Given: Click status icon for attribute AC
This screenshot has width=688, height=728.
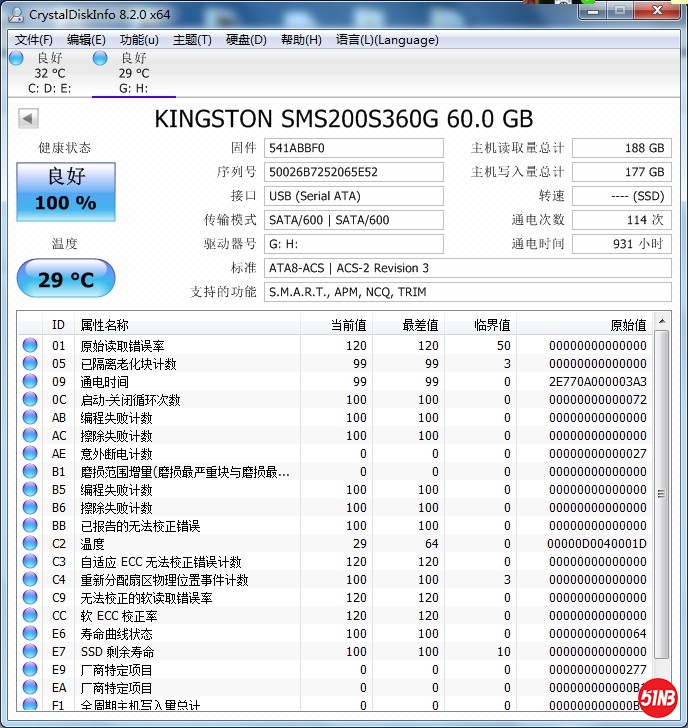Looking at the screenshot, I should [x=30, y=435].
